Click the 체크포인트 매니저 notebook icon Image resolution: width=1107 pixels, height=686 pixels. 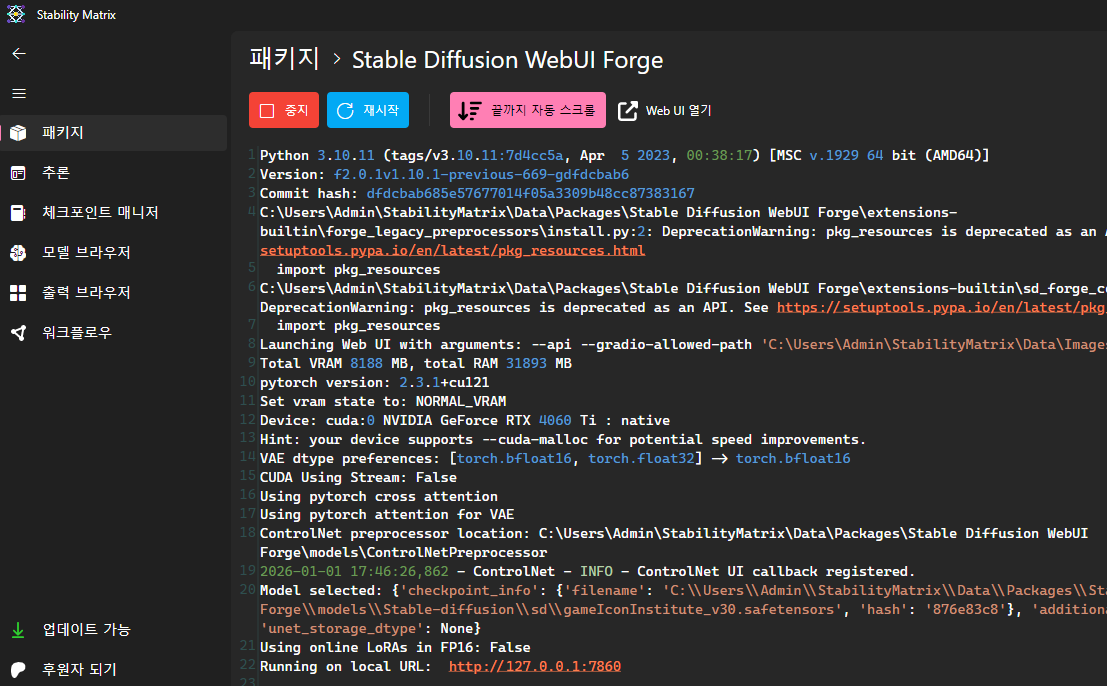coord(18,212)
